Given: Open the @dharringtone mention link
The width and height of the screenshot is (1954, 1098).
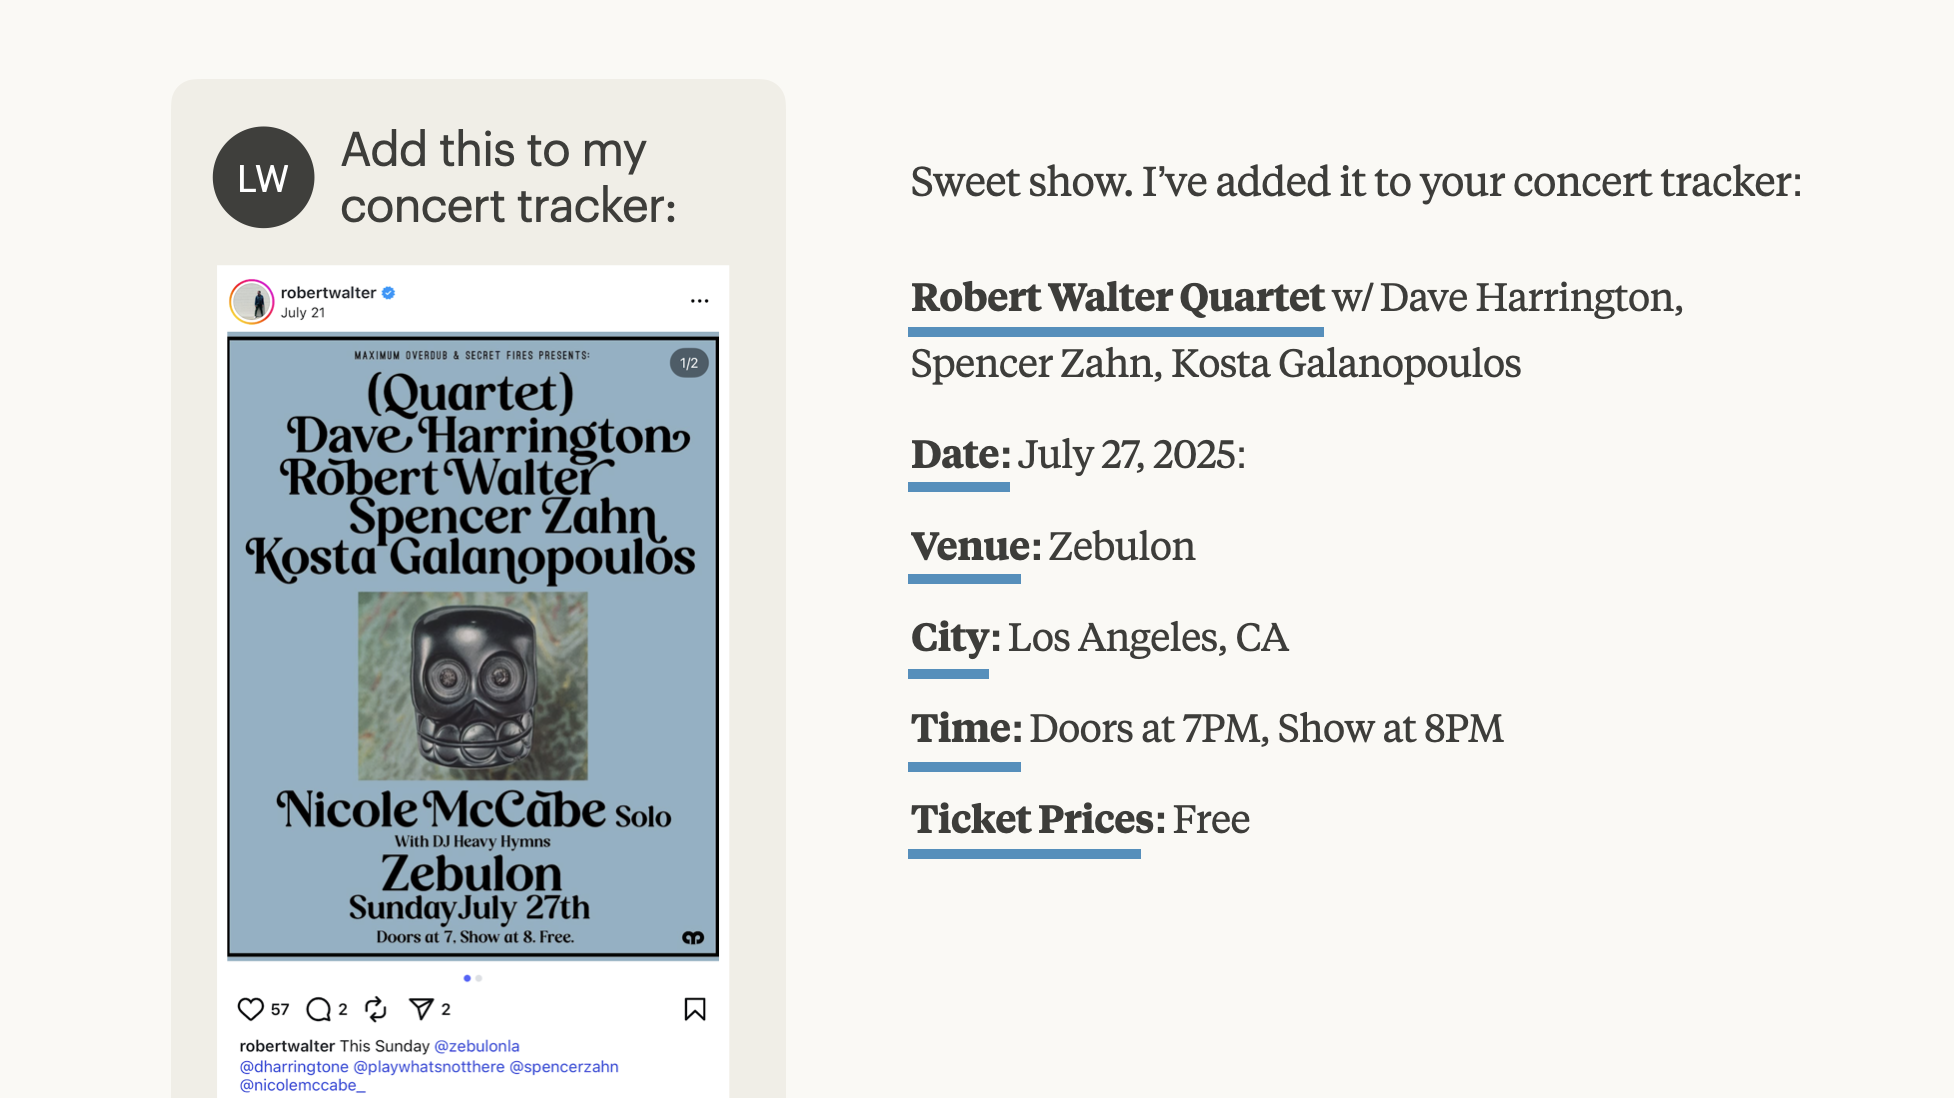Looking at the screenshot, I should click(294, 1067).
